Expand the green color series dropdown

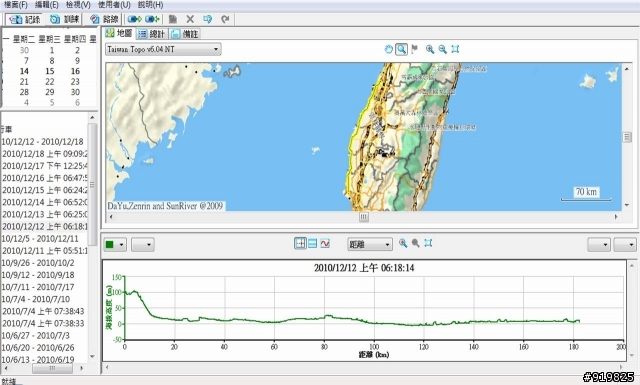pos(115,245)
